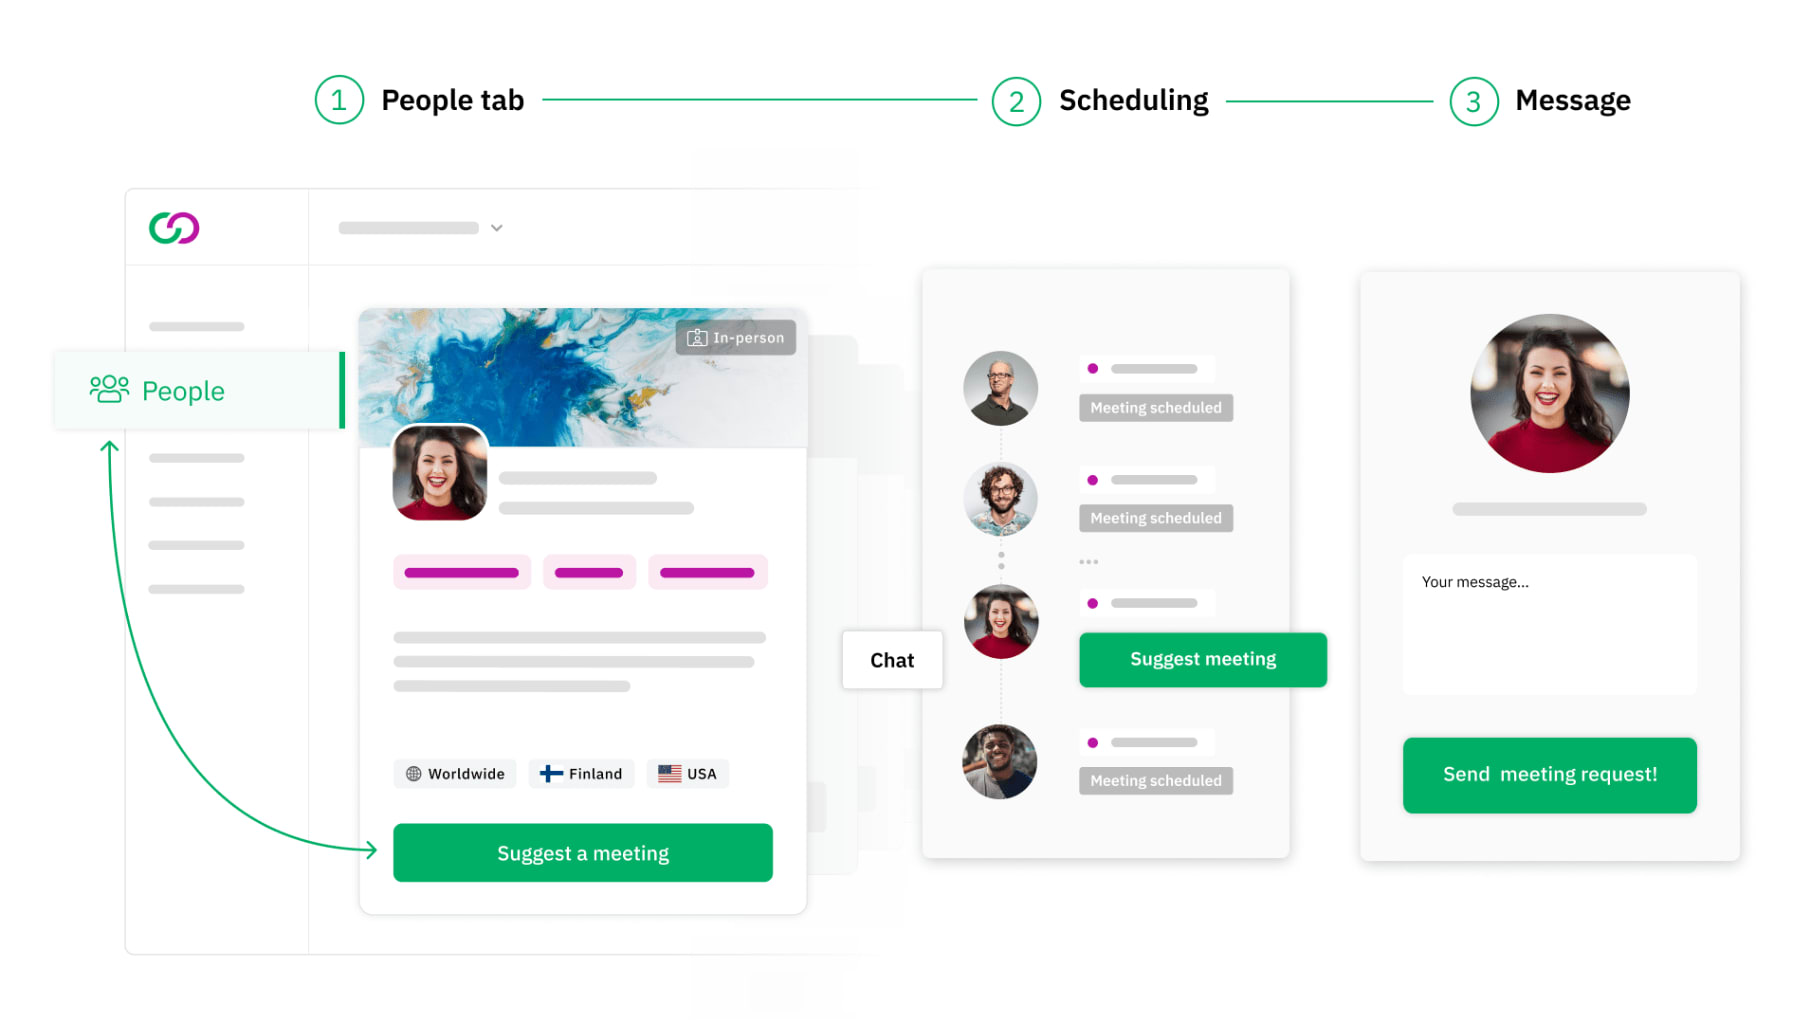Click the Suggest a meeting button
This screenshot has width=1820, height=1024.
(583, 853)
